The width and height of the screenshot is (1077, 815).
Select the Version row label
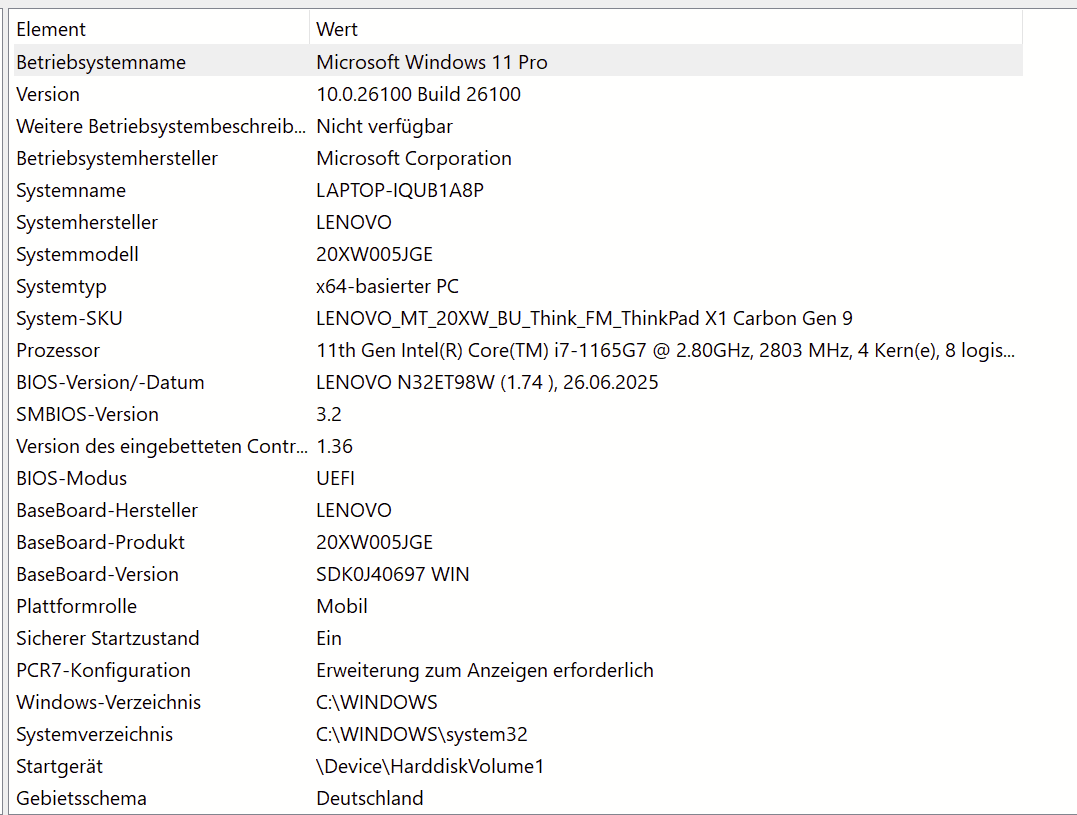point(48,94)
